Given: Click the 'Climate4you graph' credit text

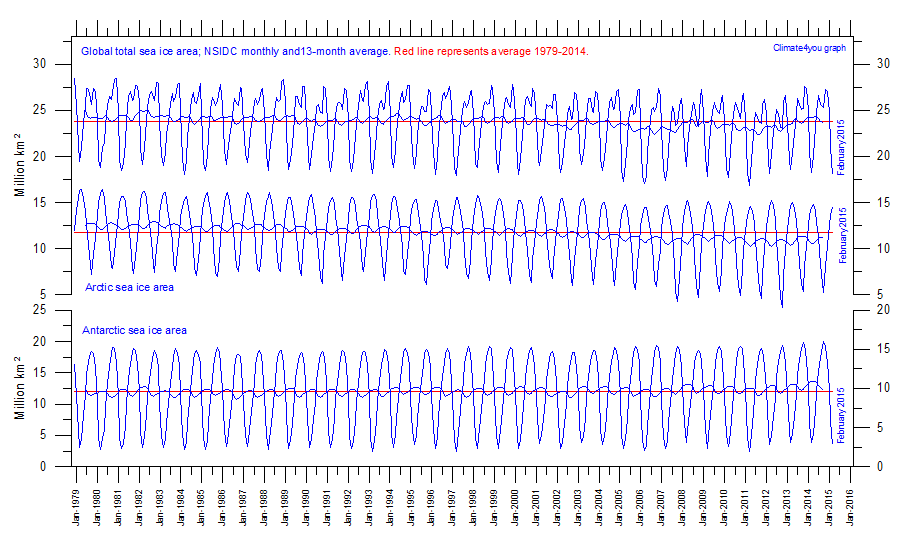Looking at the screenshot, I should 809,48.
